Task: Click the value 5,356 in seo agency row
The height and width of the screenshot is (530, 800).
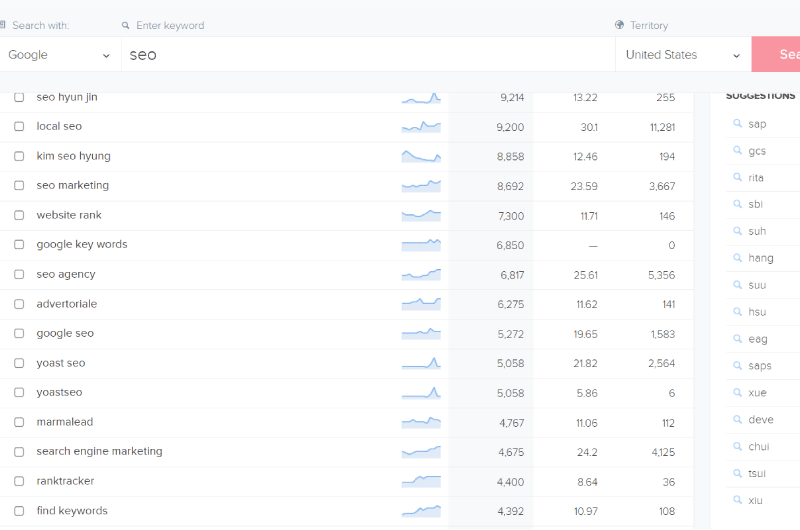Action: point(661,275)
